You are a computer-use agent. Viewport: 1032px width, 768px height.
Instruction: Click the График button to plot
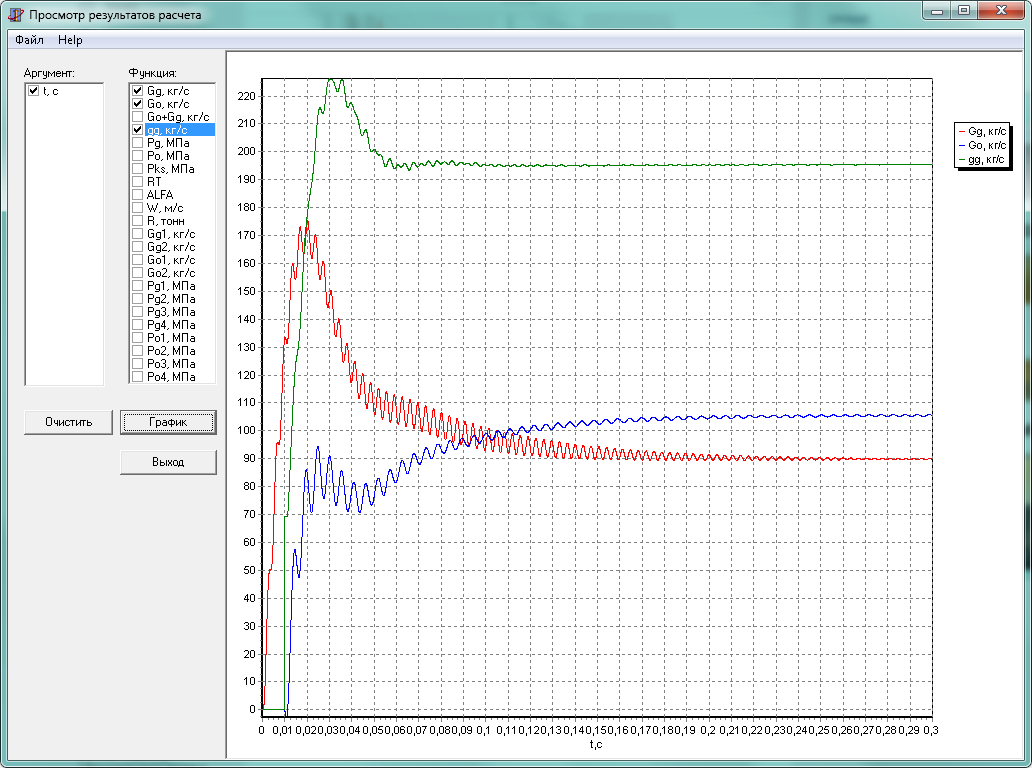(168, 422)
